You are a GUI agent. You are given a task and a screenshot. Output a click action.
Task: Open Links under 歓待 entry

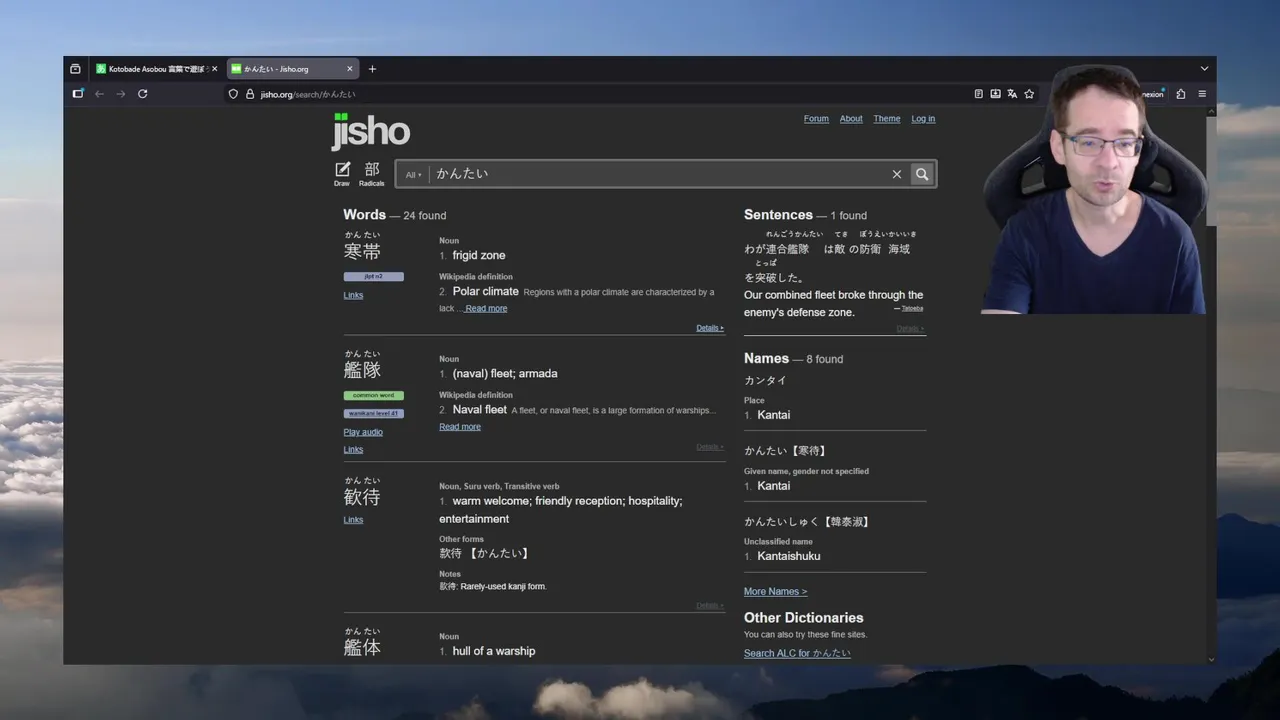[353, 520]
